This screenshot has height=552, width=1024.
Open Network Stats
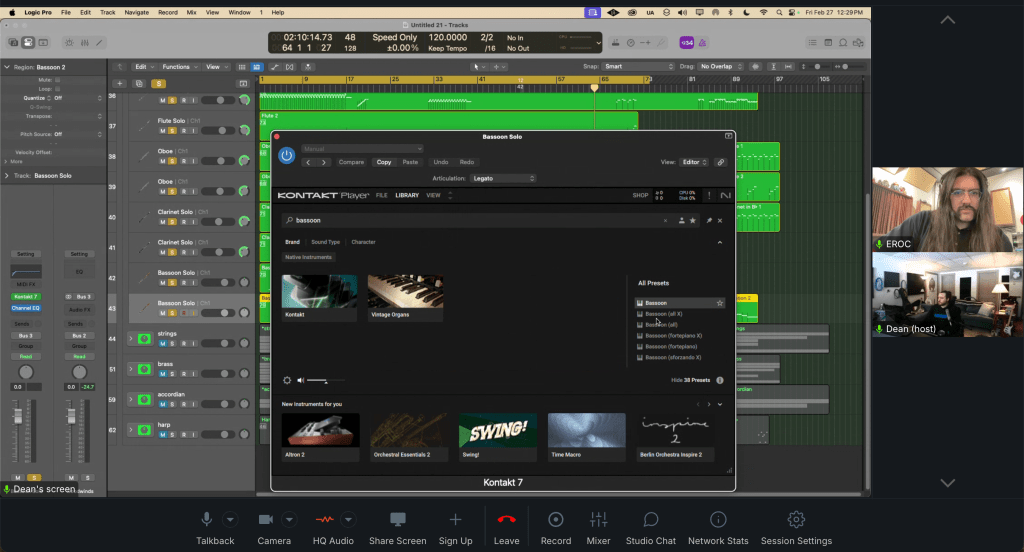click(718, 520)
